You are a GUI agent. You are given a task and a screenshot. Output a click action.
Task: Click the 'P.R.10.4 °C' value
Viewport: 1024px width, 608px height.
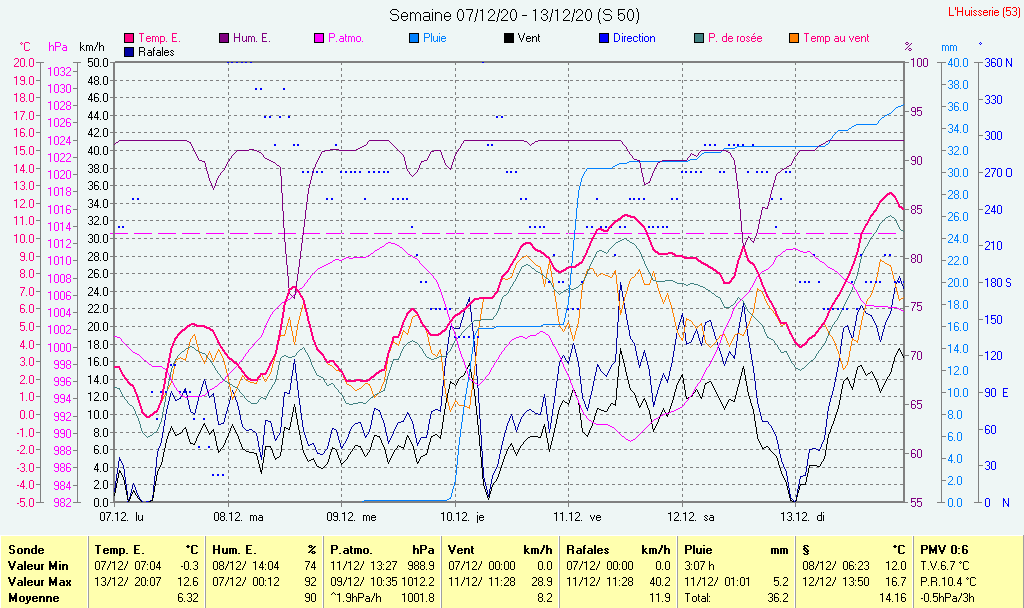(x=948, y=582)
